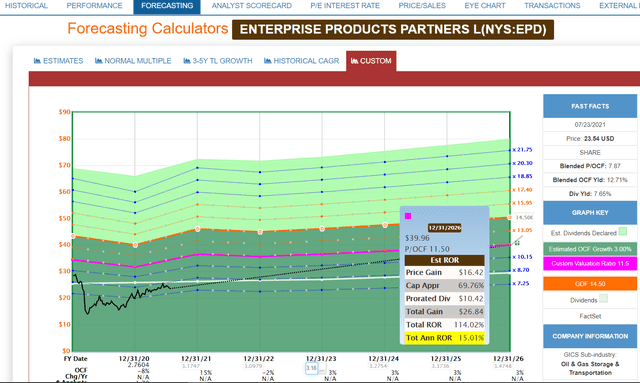This screenshot has height=383, width=640.
Task: Click the Enterprise Products Partners ticker banner
Action: (x=393, y=29)
